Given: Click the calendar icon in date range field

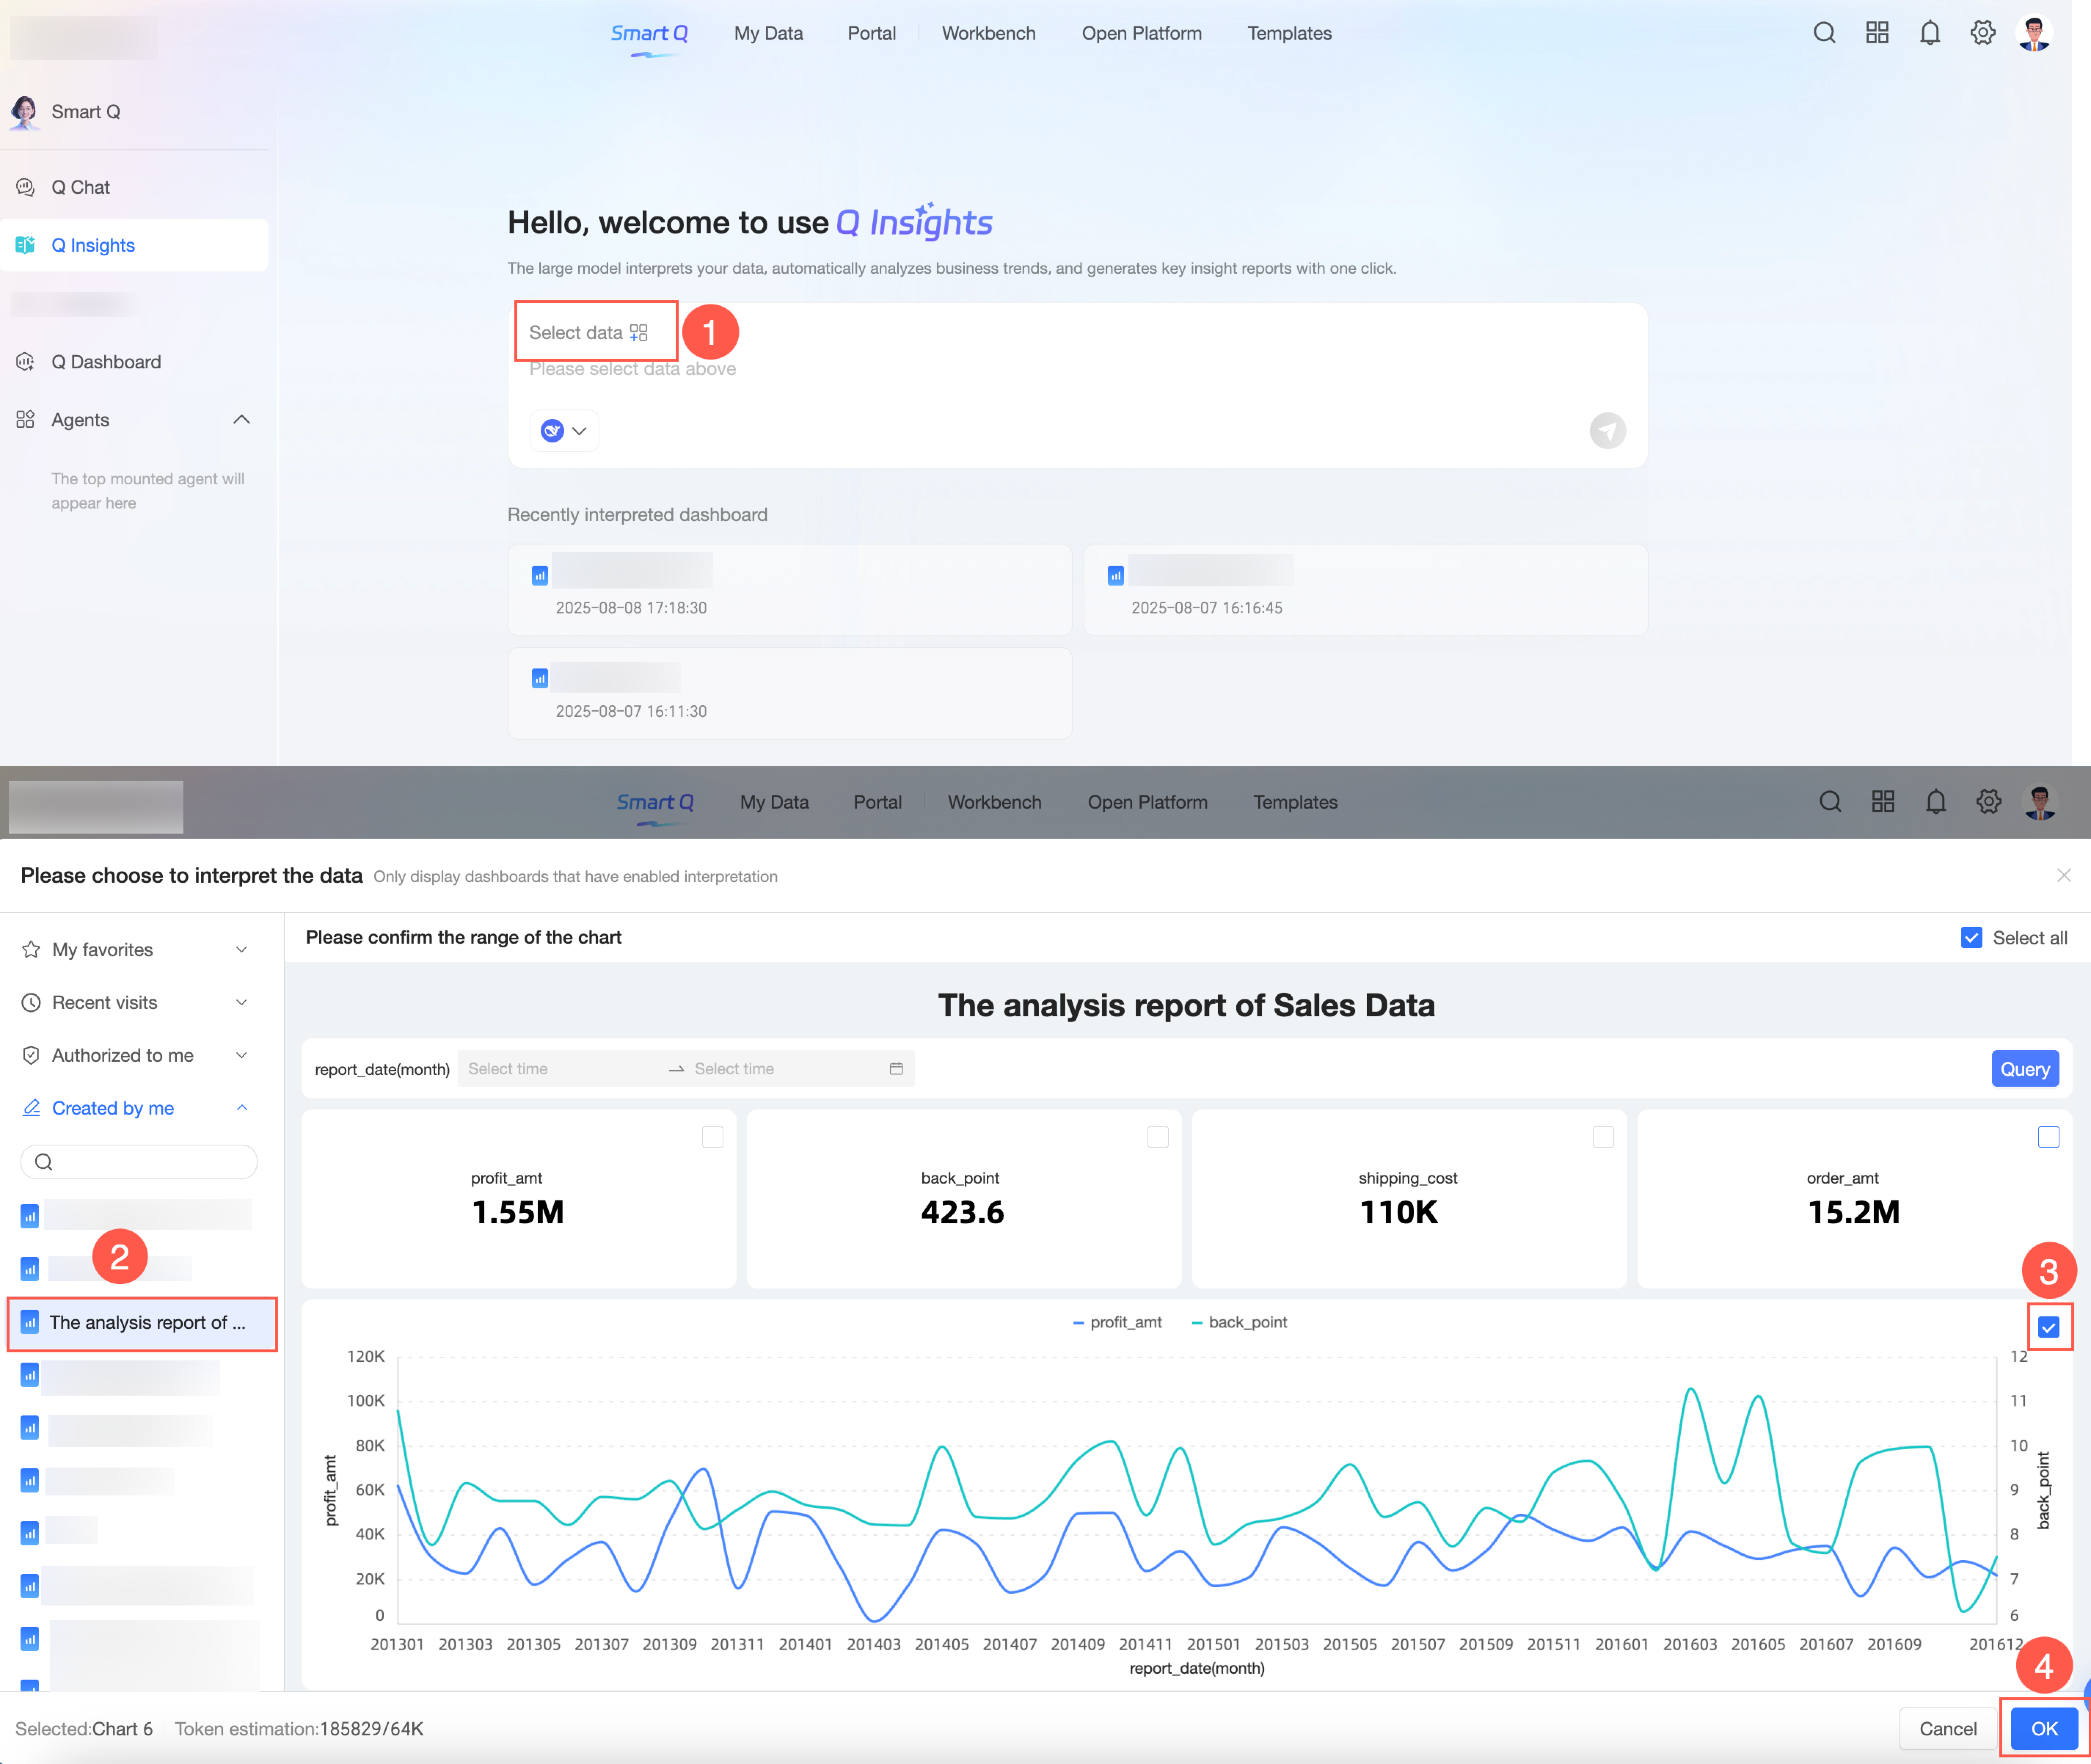Looking at the screenshot, I should tap(896, 1069).
